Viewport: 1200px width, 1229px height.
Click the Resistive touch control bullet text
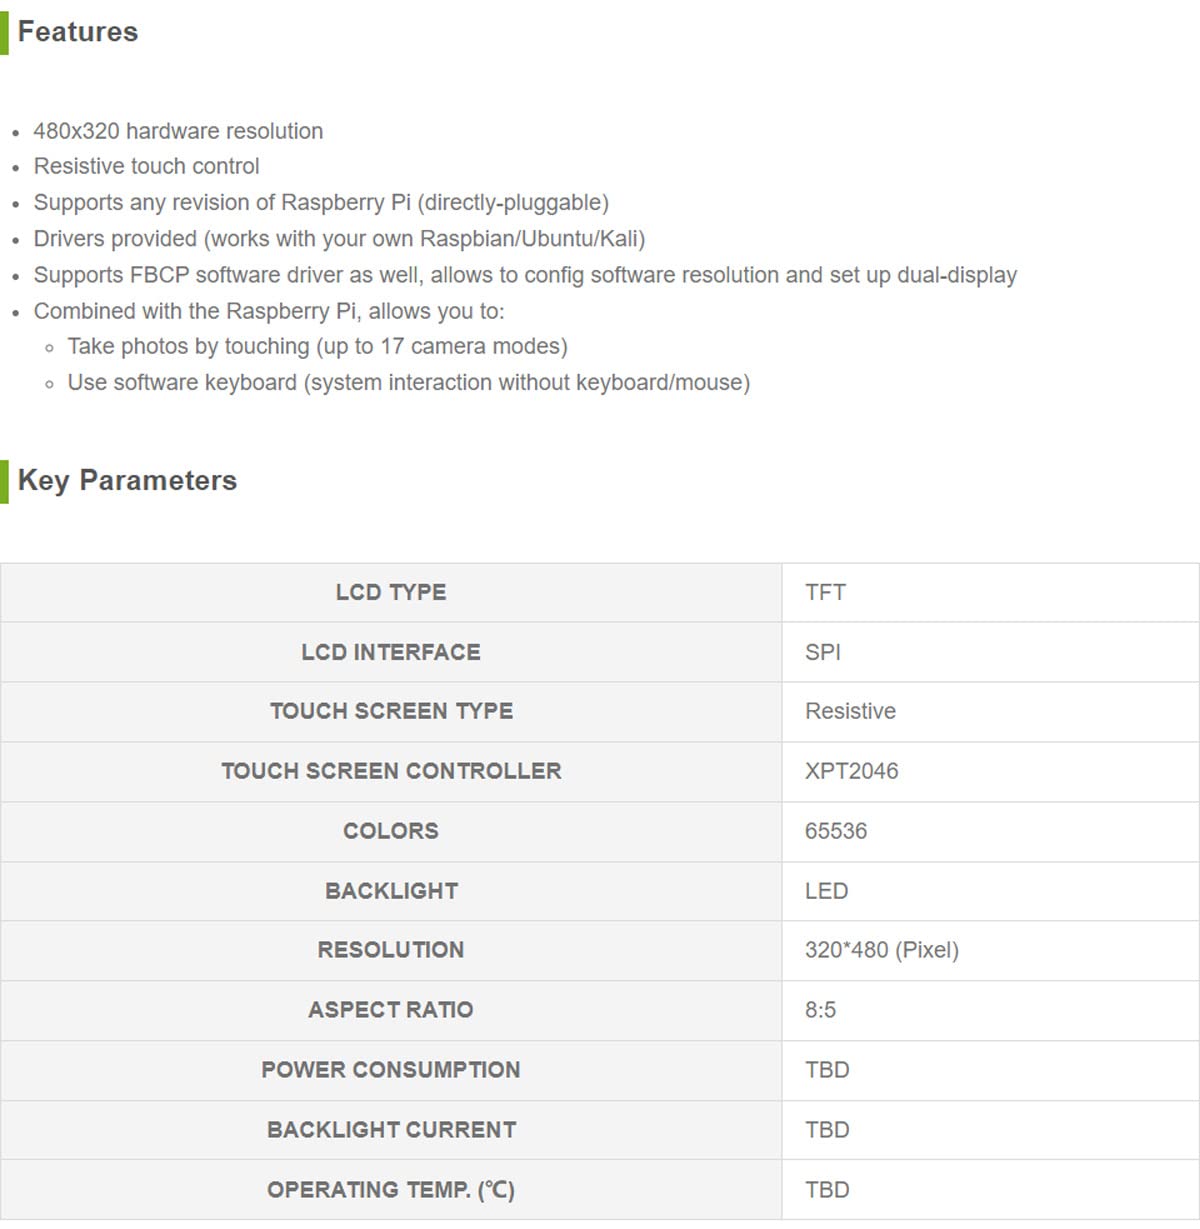pyautogui.click(x=146, y=166)
